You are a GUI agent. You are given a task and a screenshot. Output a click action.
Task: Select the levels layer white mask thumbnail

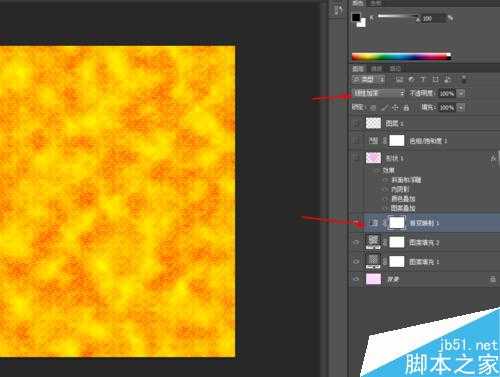click(x=397, y=141)
